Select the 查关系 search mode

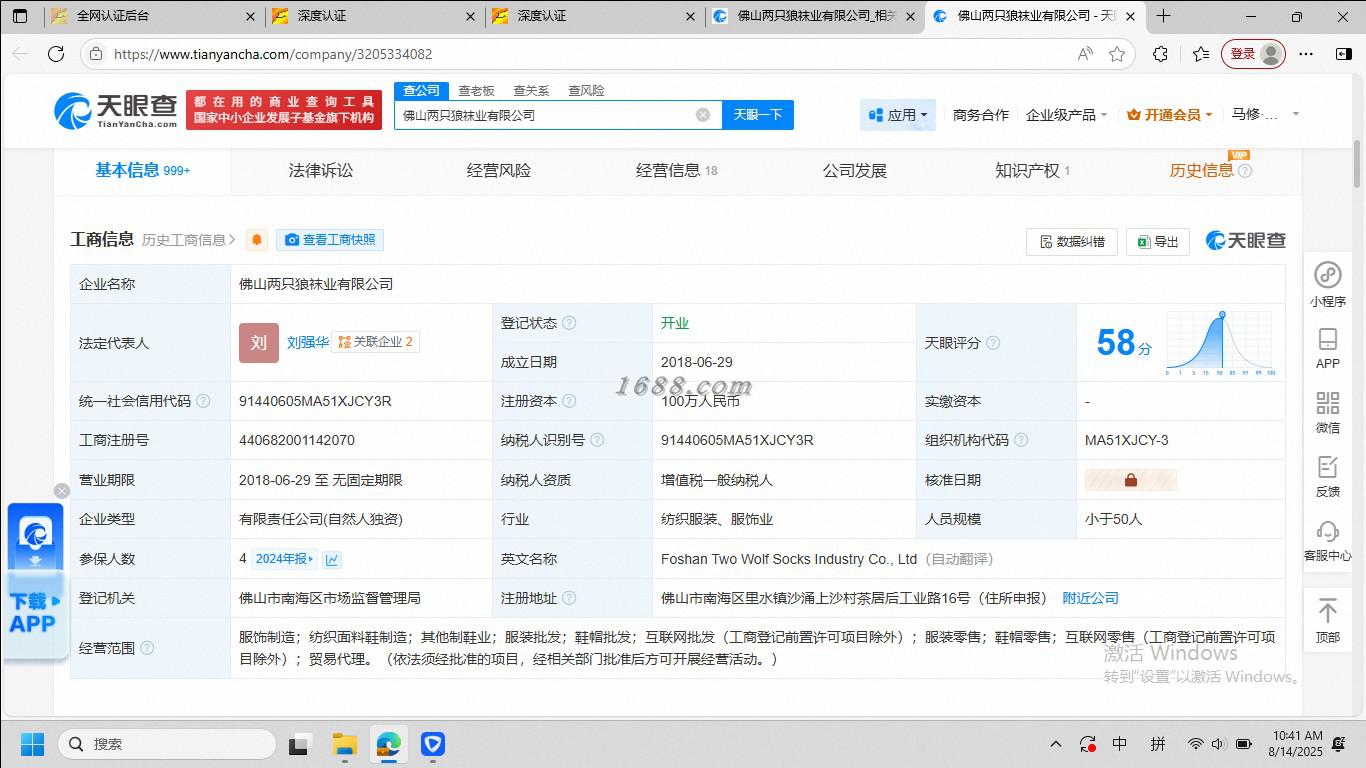coord(531,91)
